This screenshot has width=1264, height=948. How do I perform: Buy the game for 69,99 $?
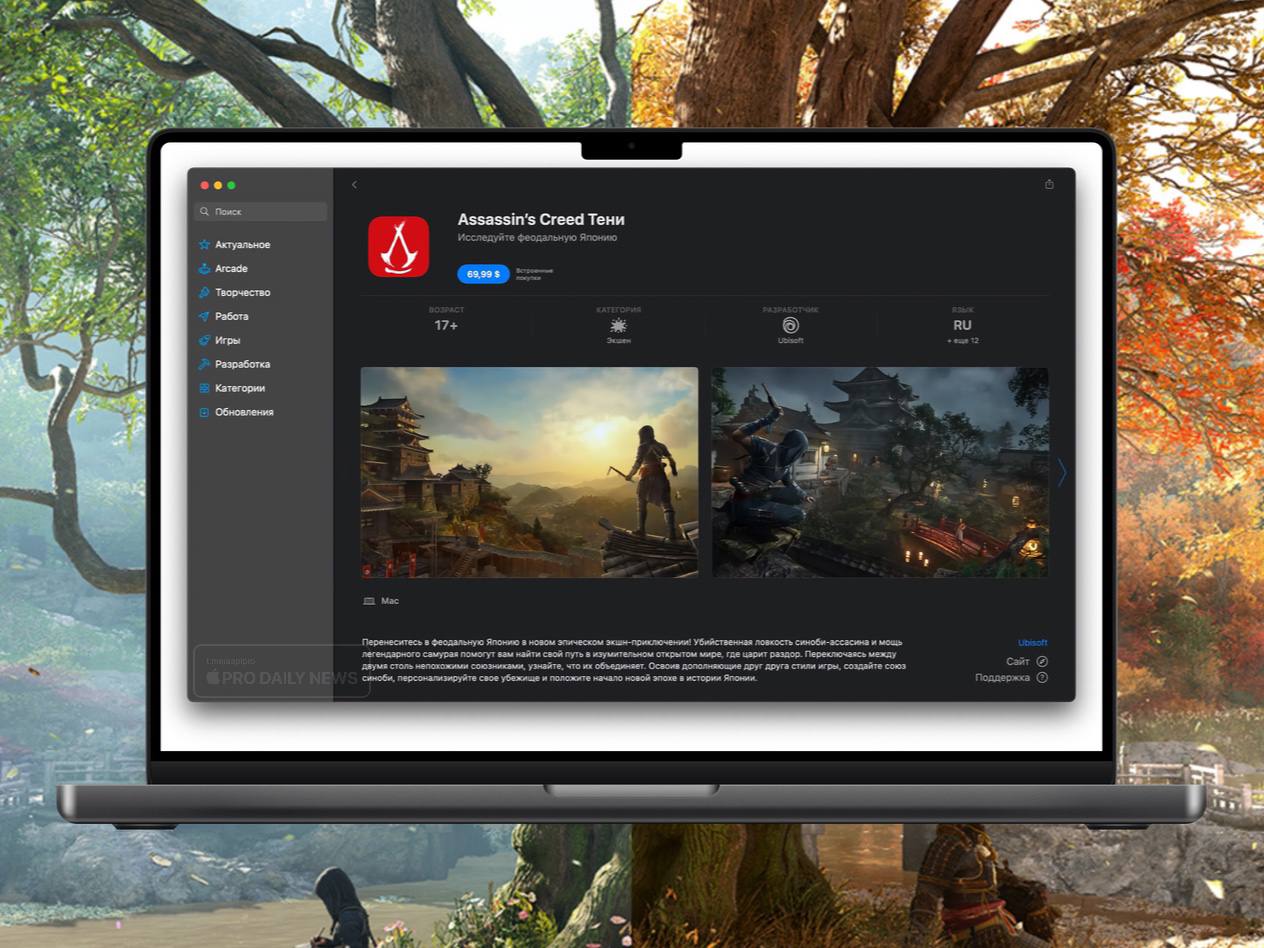[483, 274]
